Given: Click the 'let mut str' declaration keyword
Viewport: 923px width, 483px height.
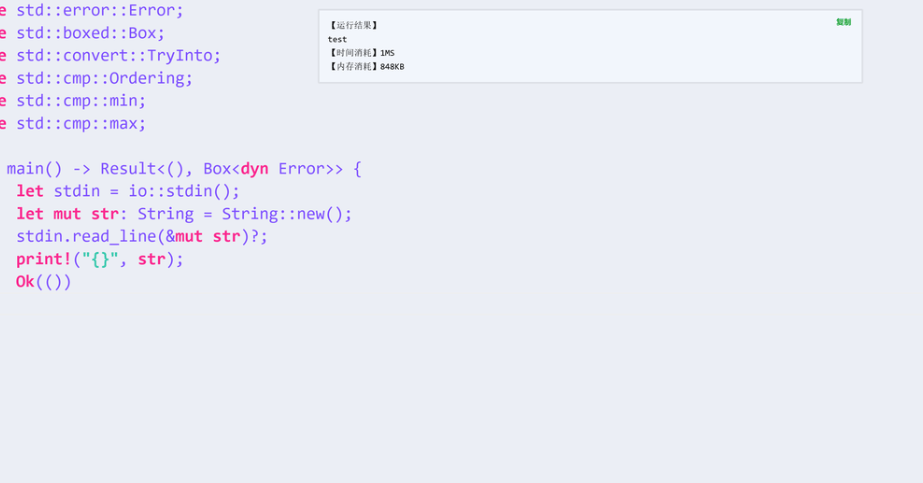Looking at the screenshot, I should tap(67, 214).
